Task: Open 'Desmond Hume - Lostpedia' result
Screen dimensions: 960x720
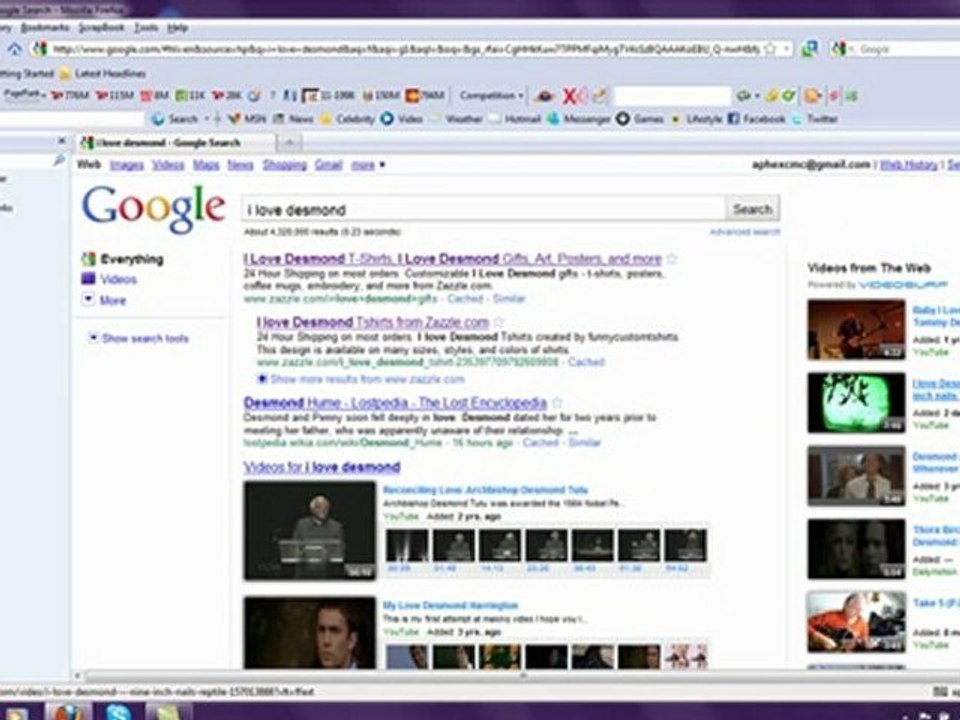Action: (395, 403)
